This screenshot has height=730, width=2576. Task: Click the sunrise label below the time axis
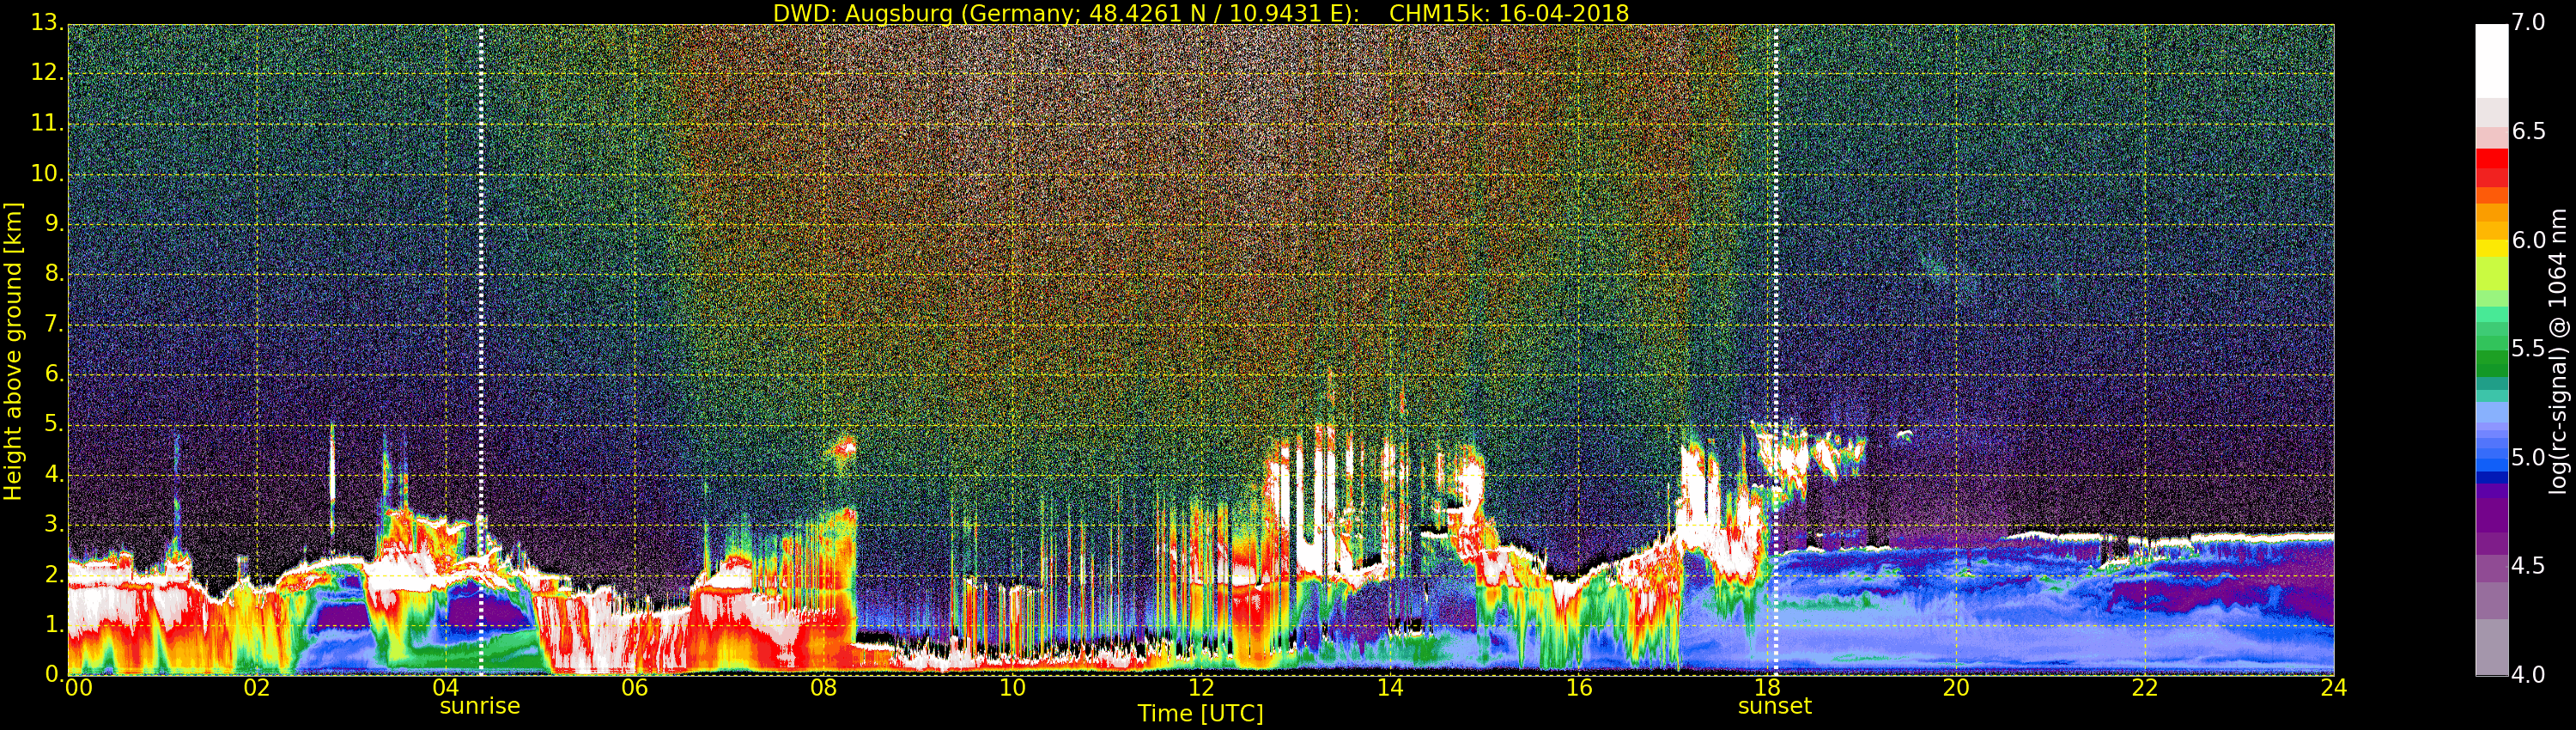(479, 706)
